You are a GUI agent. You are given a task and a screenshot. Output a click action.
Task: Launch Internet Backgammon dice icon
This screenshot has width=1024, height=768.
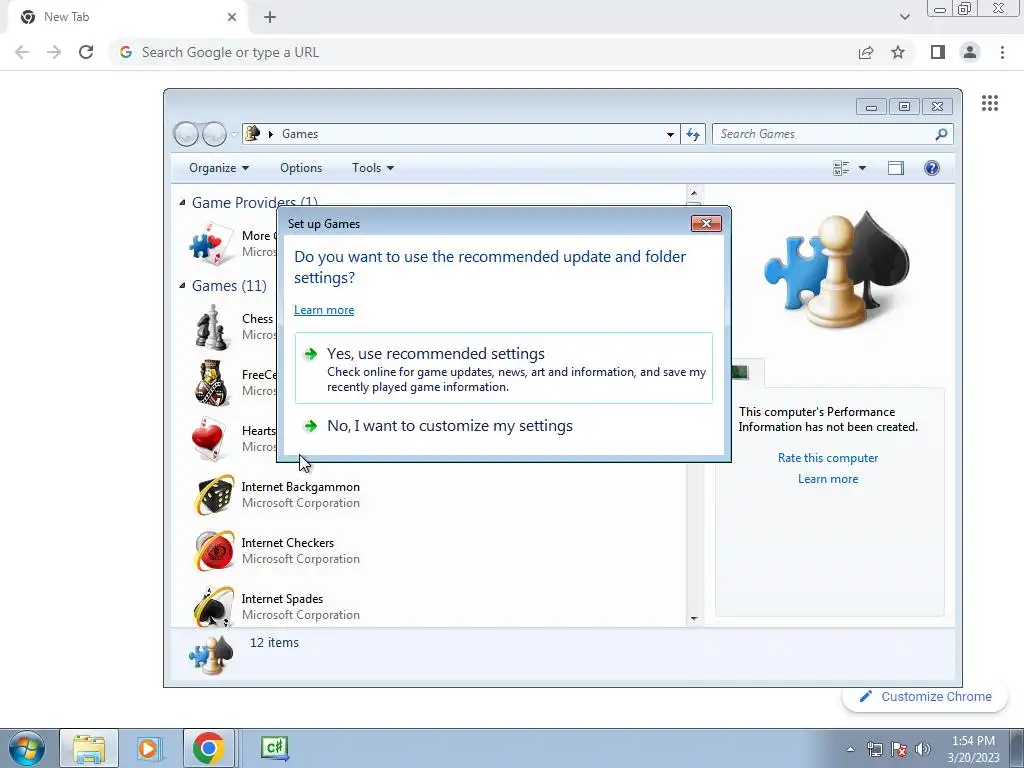[x=214, y=495]
